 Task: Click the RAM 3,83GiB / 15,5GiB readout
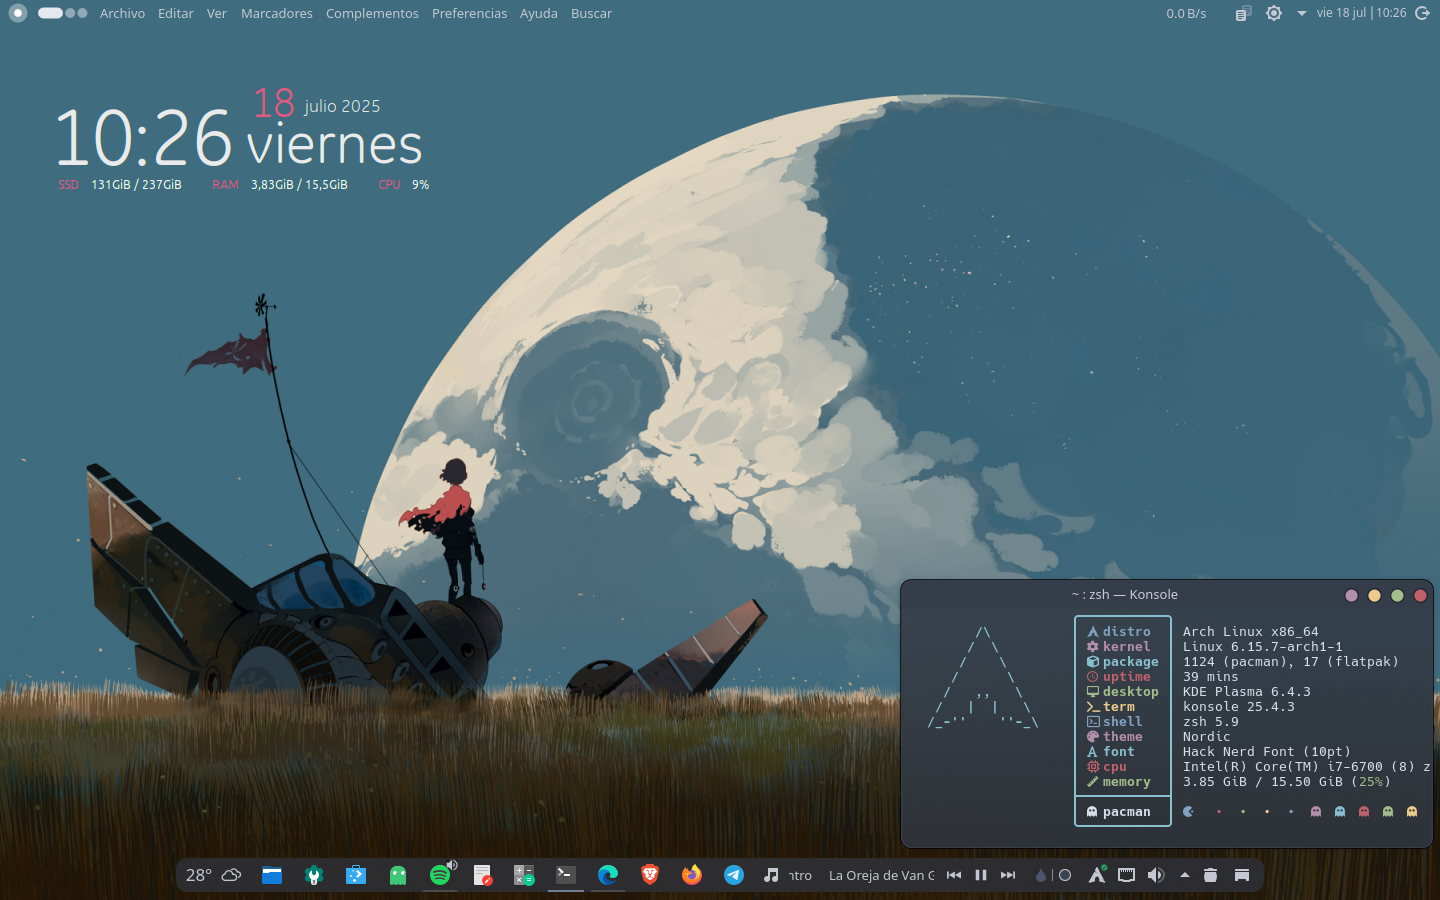[280, 185]
